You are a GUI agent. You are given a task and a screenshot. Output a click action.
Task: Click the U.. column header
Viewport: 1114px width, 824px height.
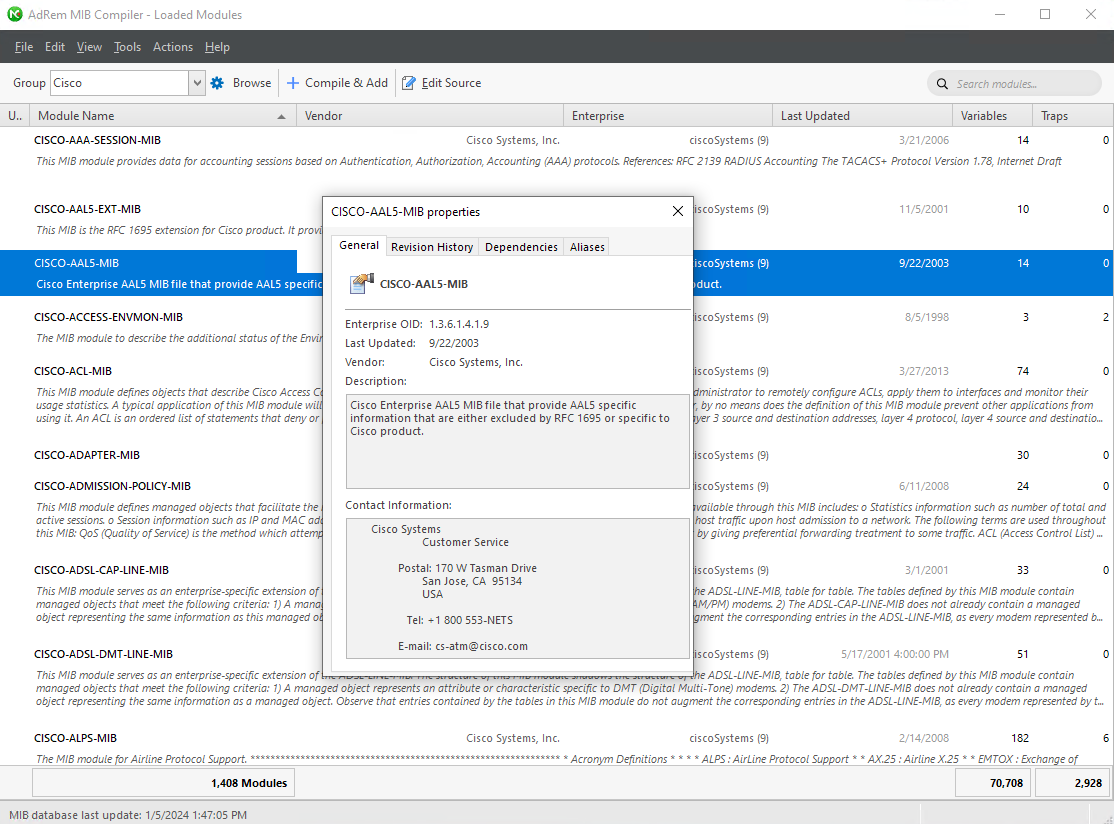click(15, 116)
